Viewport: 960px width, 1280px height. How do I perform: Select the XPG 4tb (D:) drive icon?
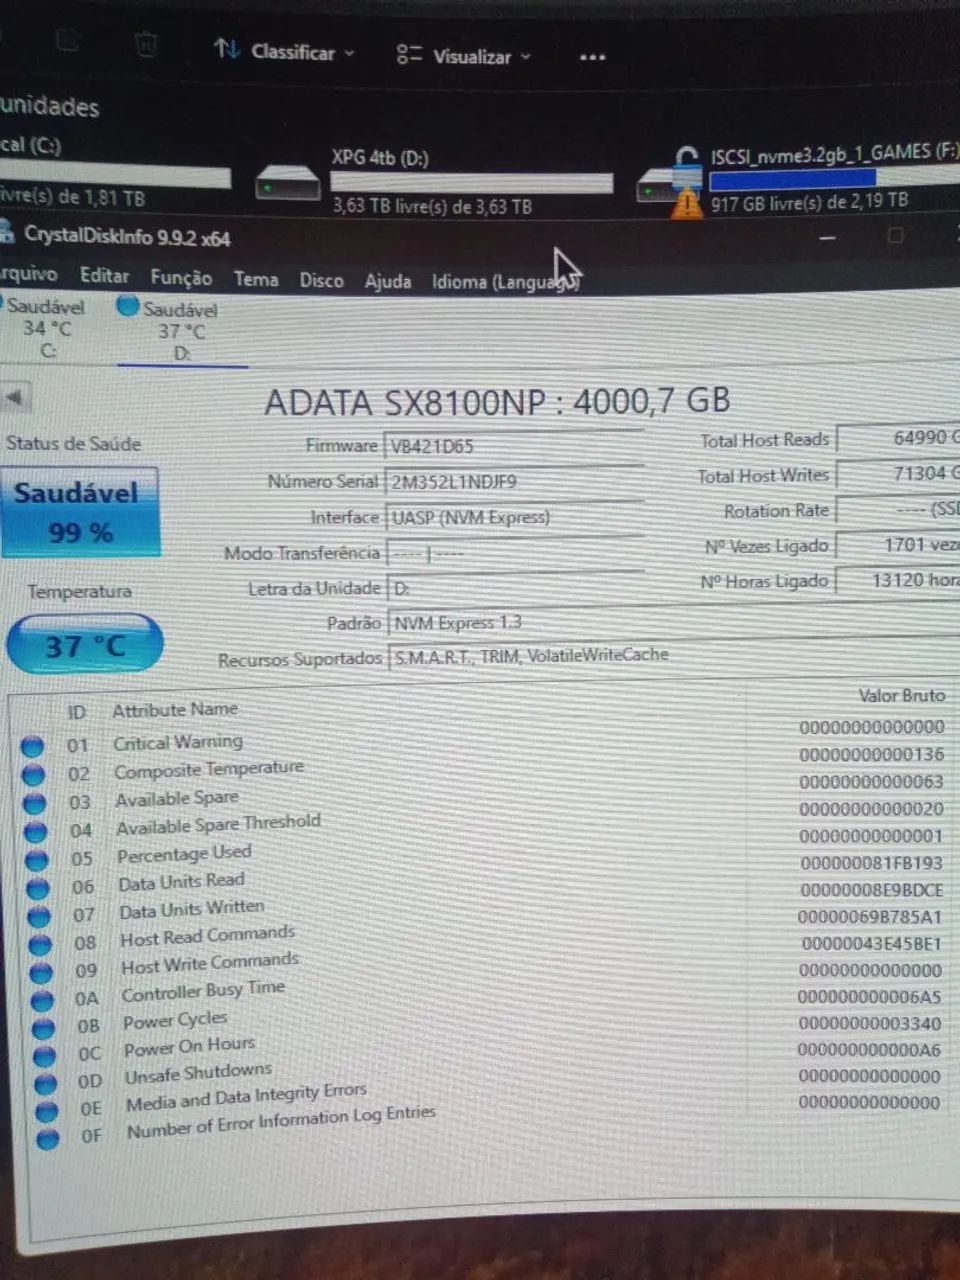point(288,186)
